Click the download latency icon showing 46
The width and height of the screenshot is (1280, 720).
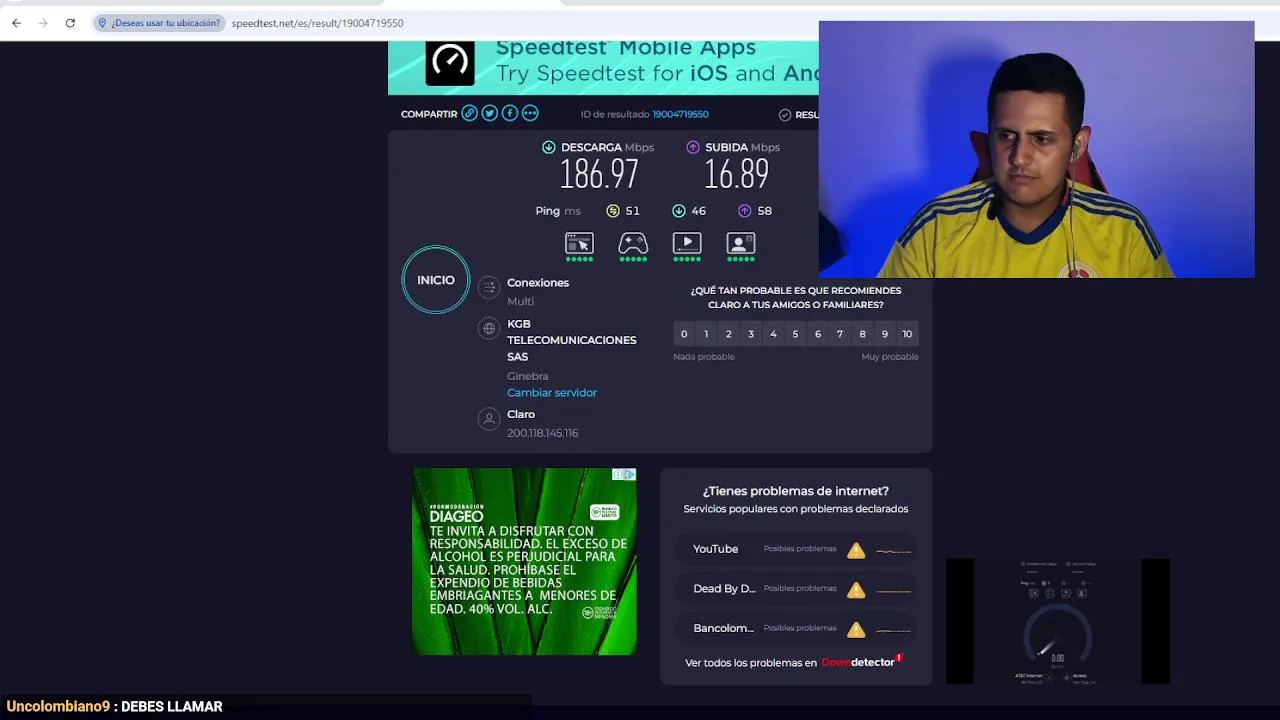678,211
